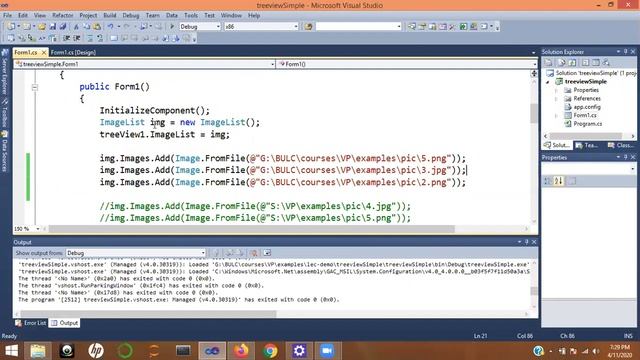Click the Categorized icon in Properties panel
The image size is (640, 360).
[x=548, y=181]
